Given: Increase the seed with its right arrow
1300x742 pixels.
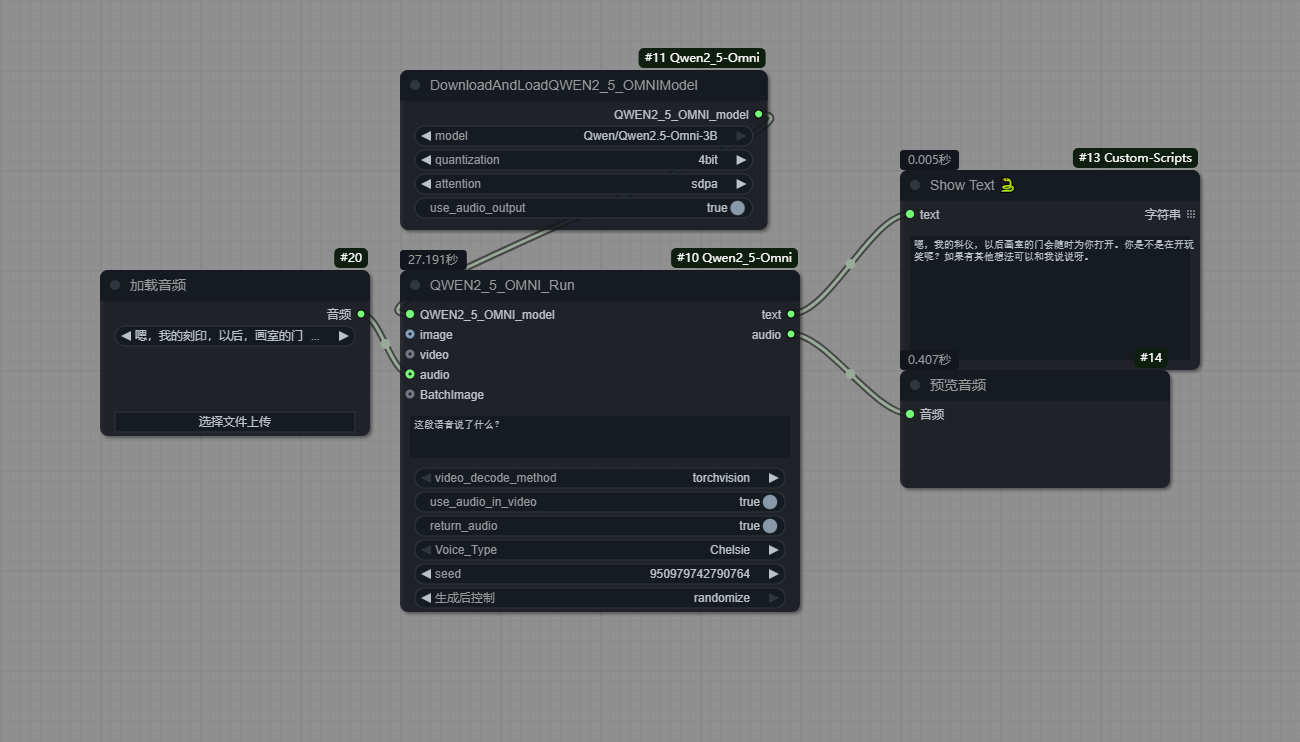Looking at the screenshot, I should [773, 574].
